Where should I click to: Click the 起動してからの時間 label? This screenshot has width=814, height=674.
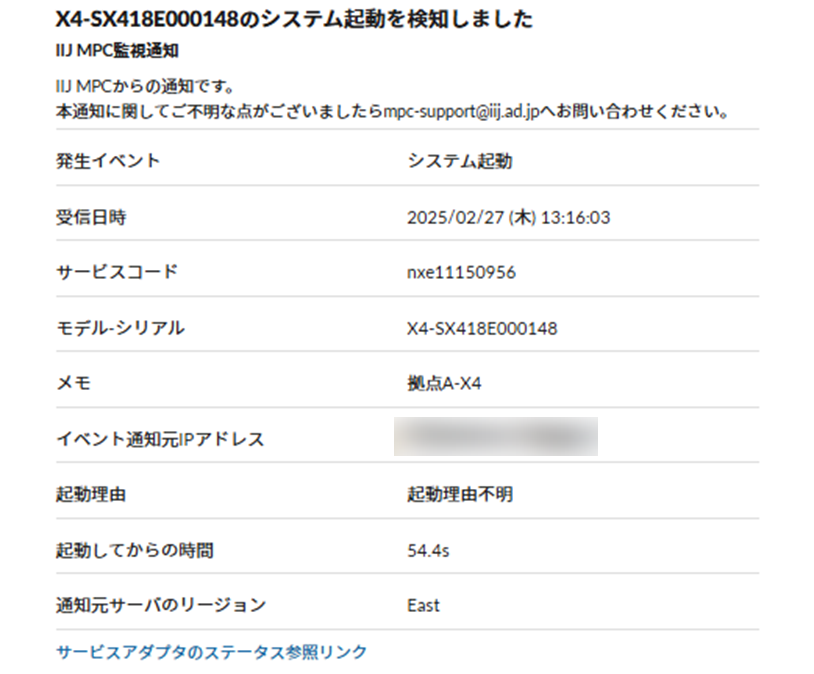coord(135,550)
